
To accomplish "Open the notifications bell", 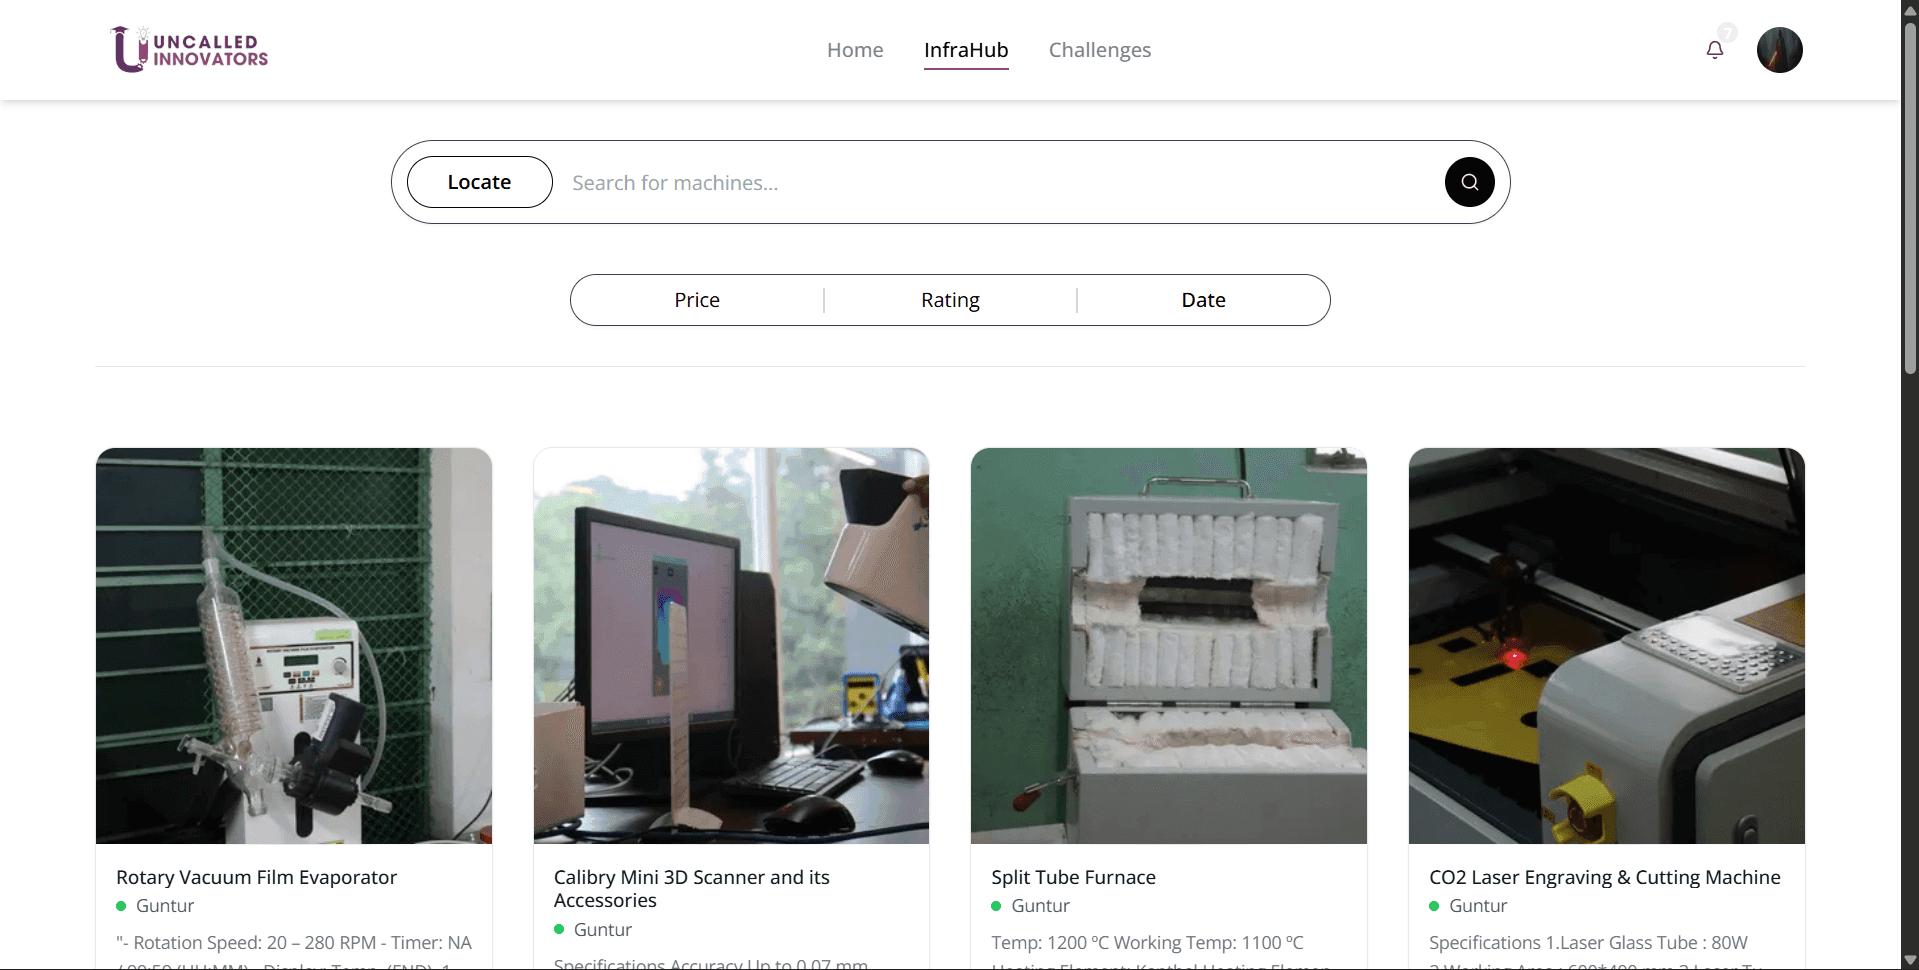I will click(x=1714, y=49).
